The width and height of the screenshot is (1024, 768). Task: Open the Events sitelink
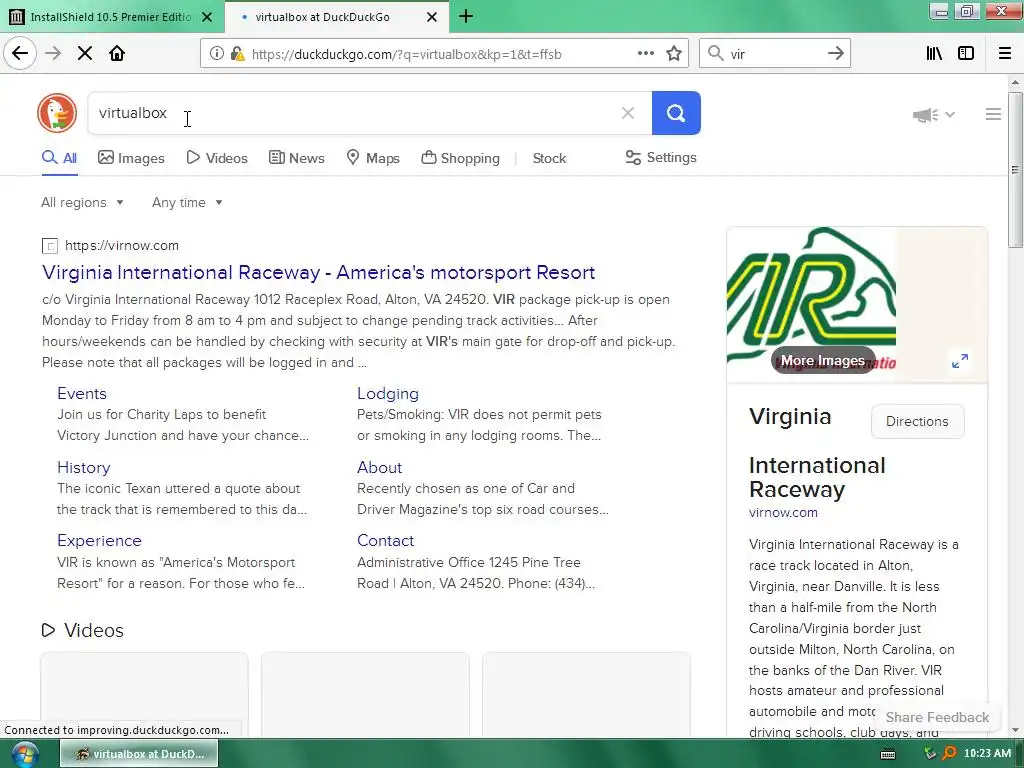pos(82,393)
